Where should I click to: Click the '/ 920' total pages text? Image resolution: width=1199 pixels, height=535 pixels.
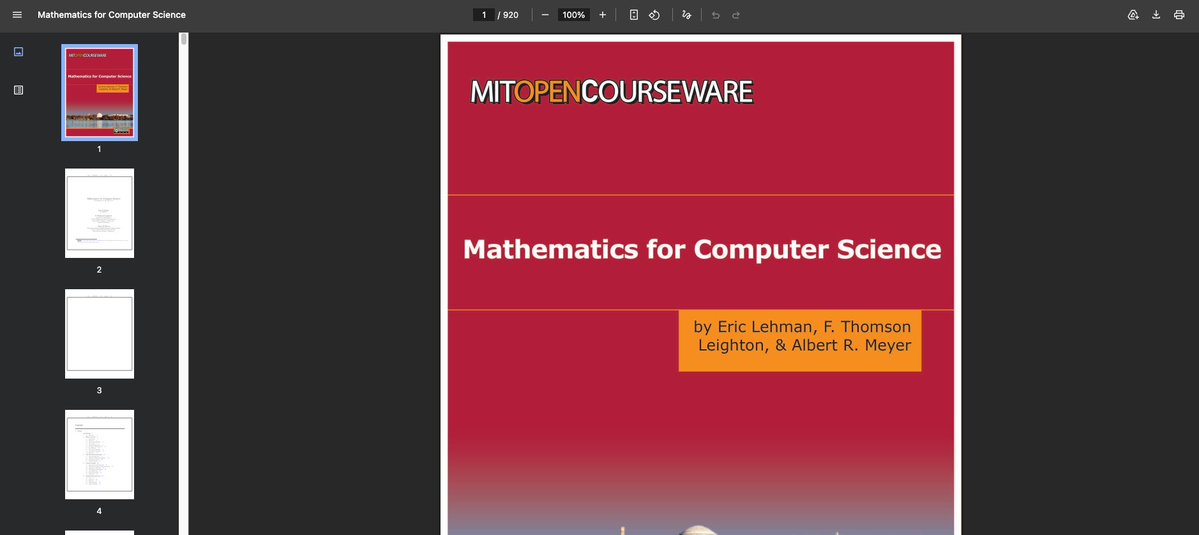(x=508, y=15)
